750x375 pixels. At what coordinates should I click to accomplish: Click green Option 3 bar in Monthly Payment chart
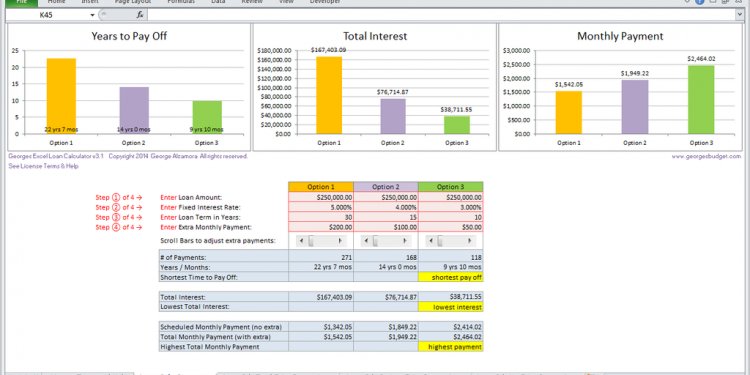701,99
